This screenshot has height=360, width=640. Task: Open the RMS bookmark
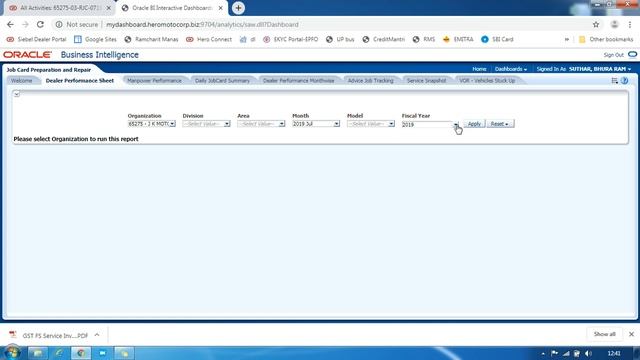pyautogui.click(x=424, y=39)
